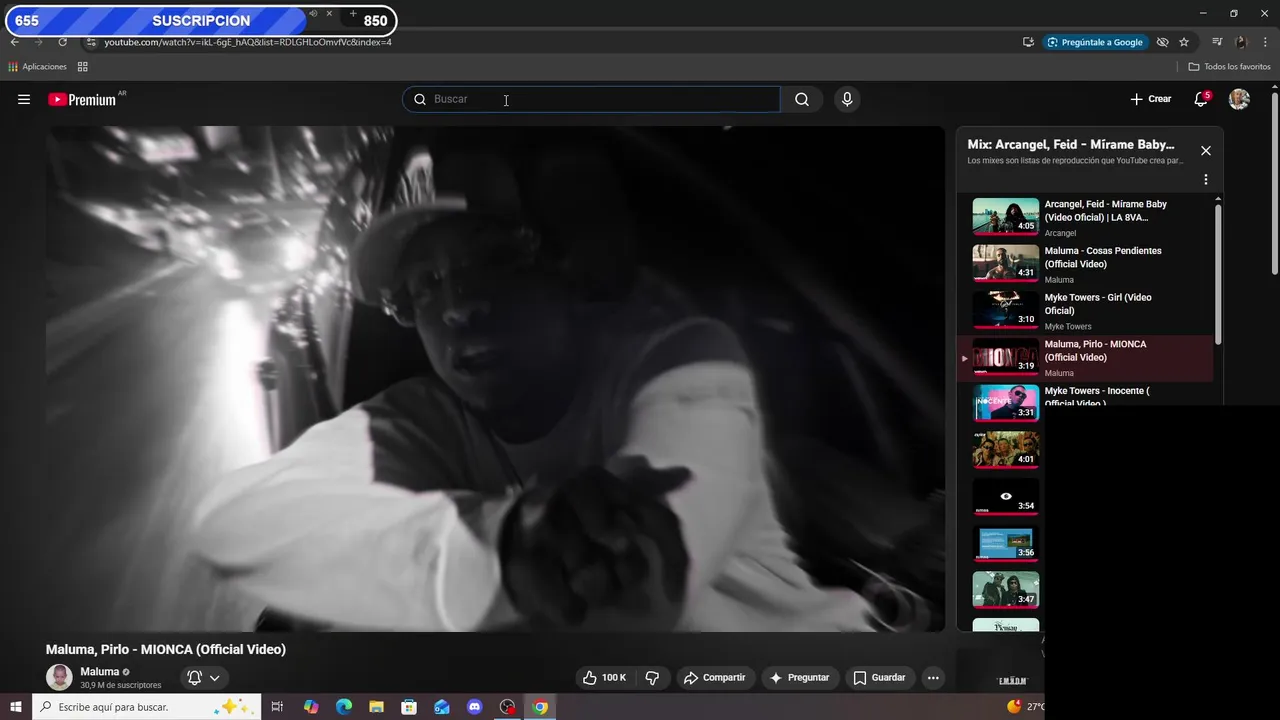Focus the Buscar search field
The height and width of the screenshot is (720, 1280).
click(x=591, y=99)
